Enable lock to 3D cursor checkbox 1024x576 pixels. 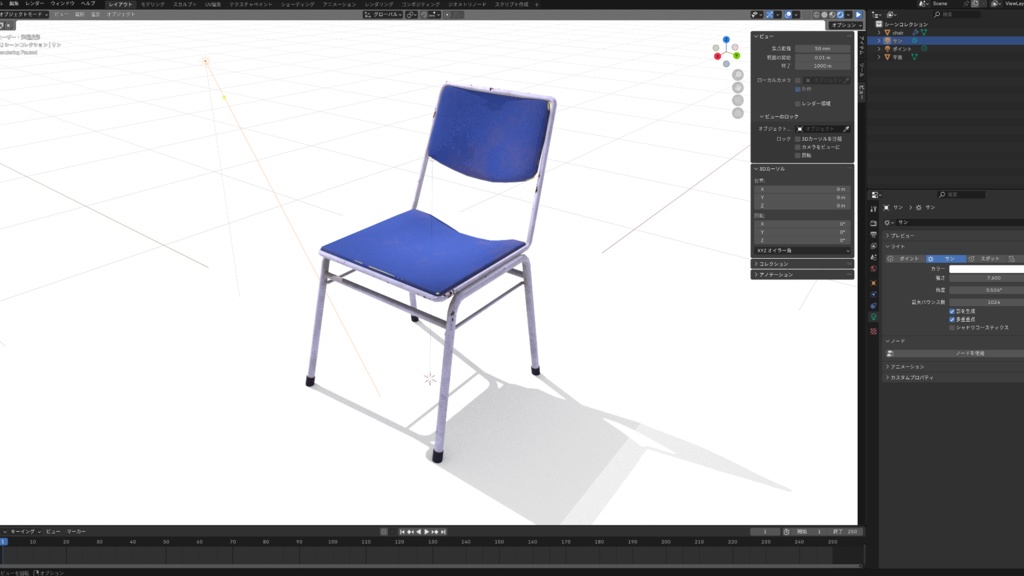(798, 139)
